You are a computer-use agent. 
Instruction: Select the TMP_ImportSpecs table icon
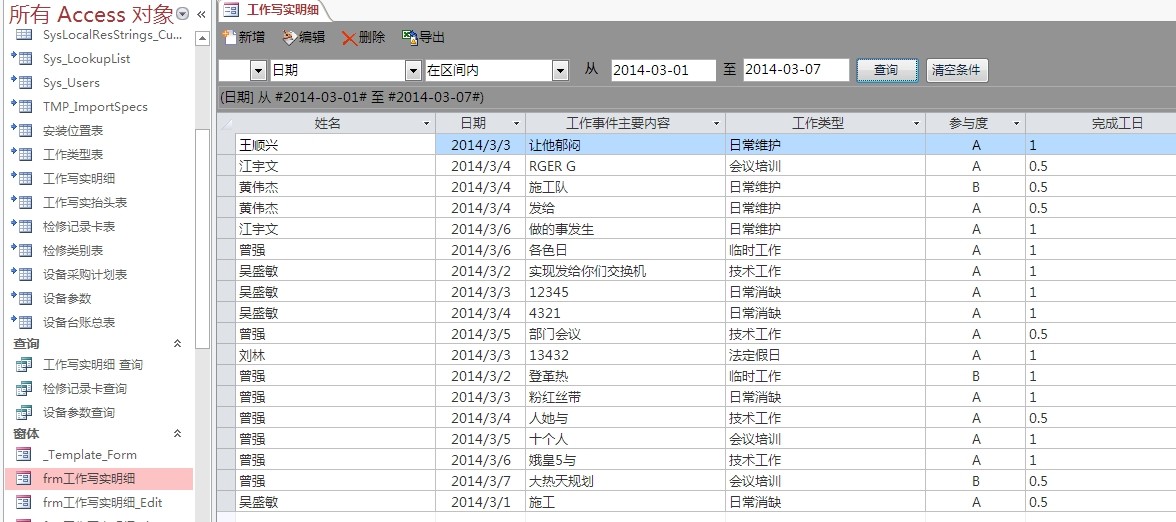(23, 106)
